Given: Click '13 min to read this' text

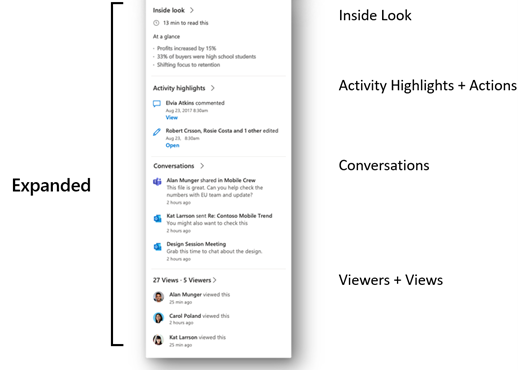Looking at the screenshot, I should coord(186,23).
